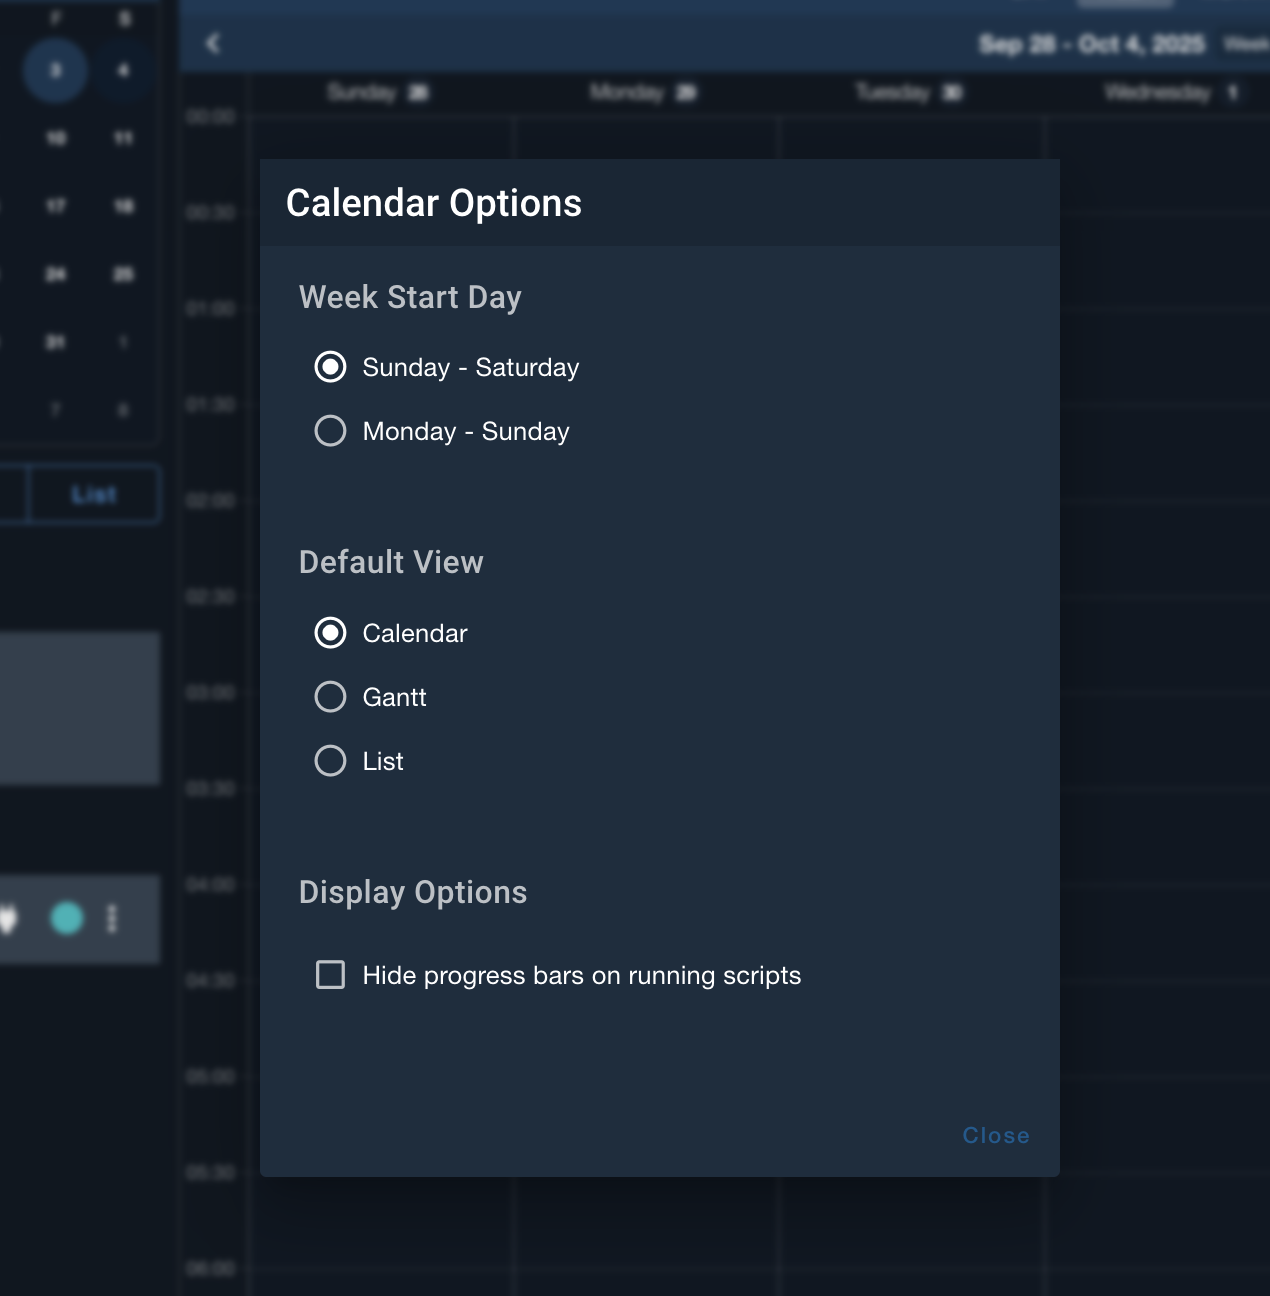Image resolution: width=1270 pixels, height=1296 pixels.
Task: Select date 4 in mini calendar
Action: click(123, 71)
